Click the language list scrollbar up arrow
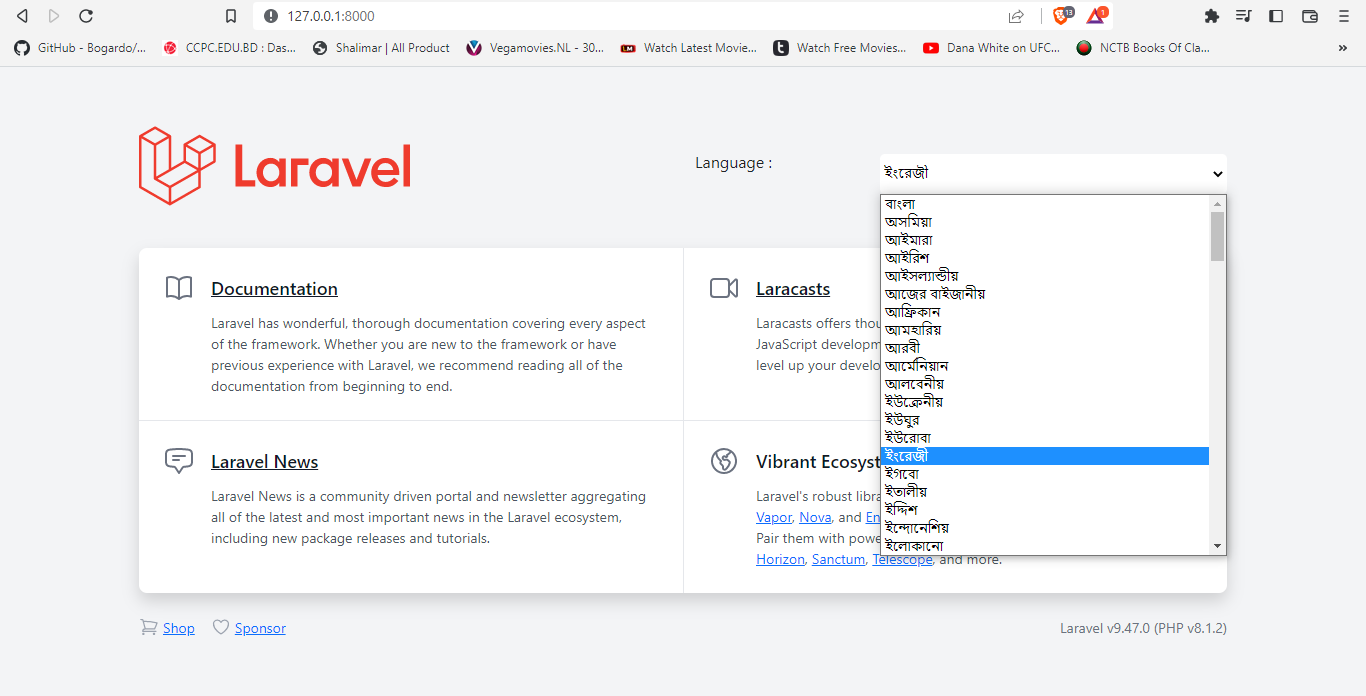Screen dimensions: 1366x696 (x=1217, y=203)
